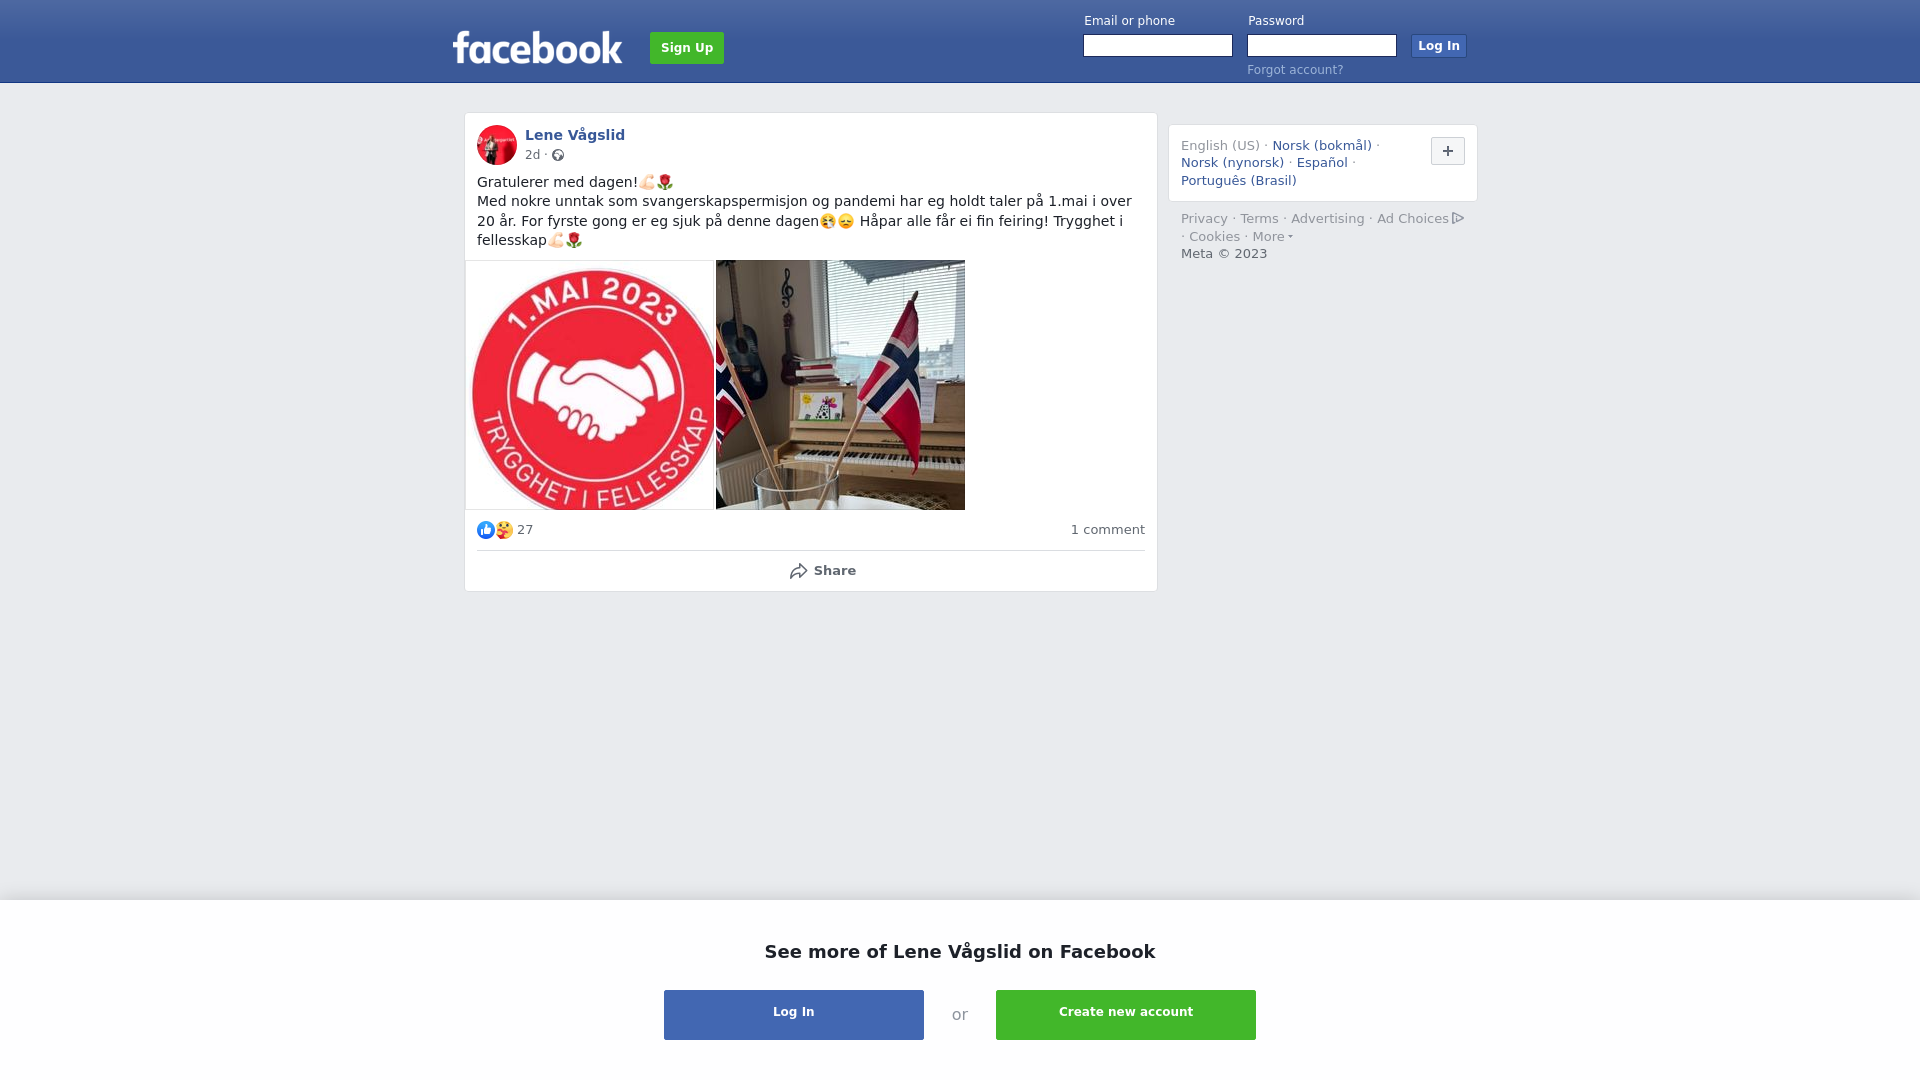The width and height of the screenshot is (1920, 1080).
Task: Open the Forgot account? link
Action: (1295, 70)
